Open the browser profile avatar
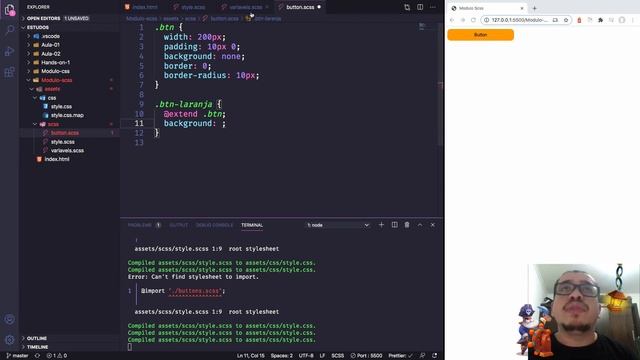Viewport: 640px width, 360px height. [622, 20]
